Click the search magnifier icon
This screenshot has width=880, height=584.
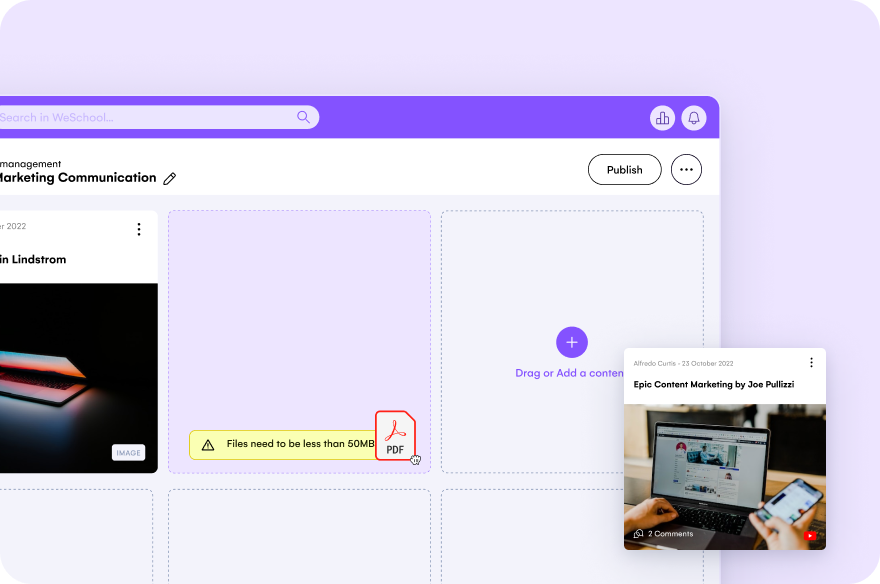(x=303, y=117)
